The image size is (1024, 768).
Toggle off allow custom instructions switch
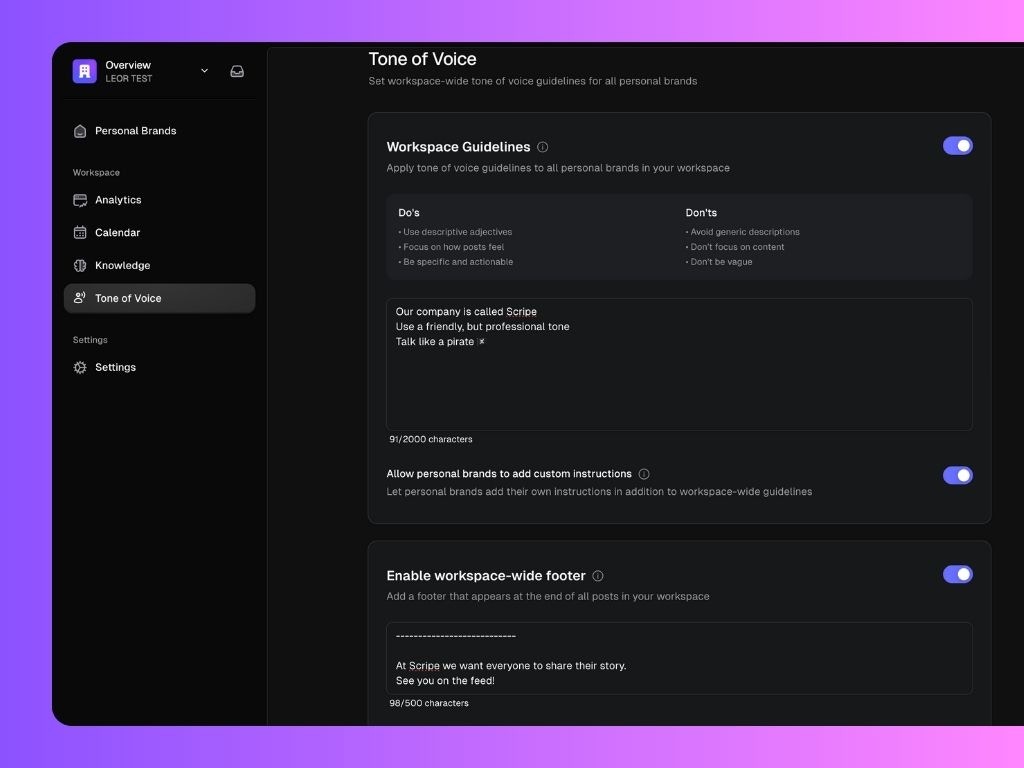pyautogui.click(x=957, y=475)
